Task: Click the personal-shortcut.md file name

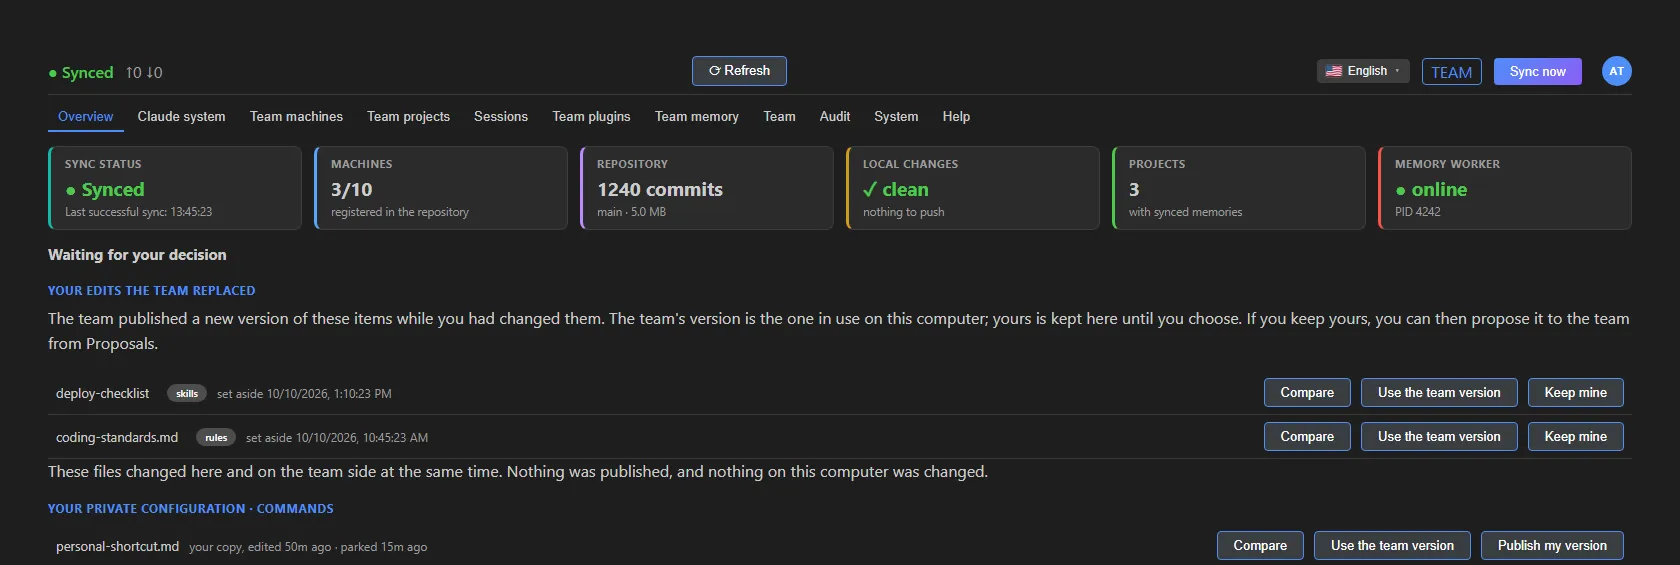Action: [118, 547]
